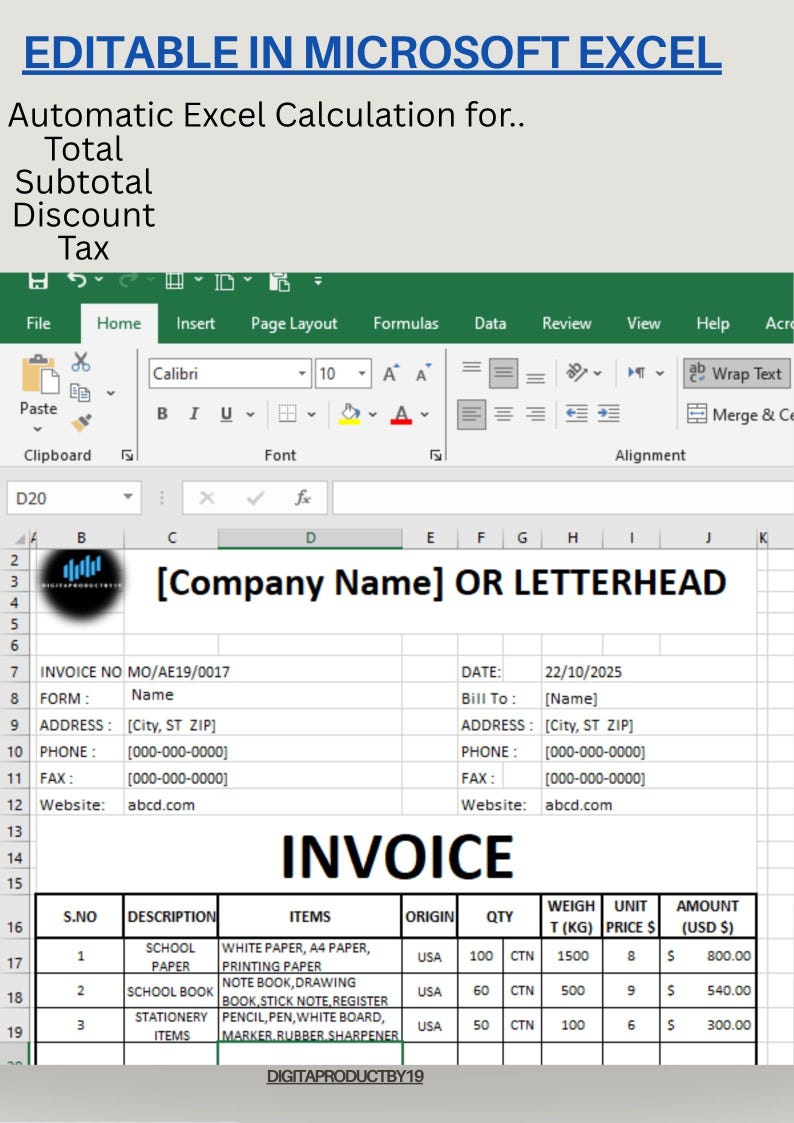This screenshot has height=1123, width=794.
Task: Open the underline style dropdown arrow
Action: [251, 415]
